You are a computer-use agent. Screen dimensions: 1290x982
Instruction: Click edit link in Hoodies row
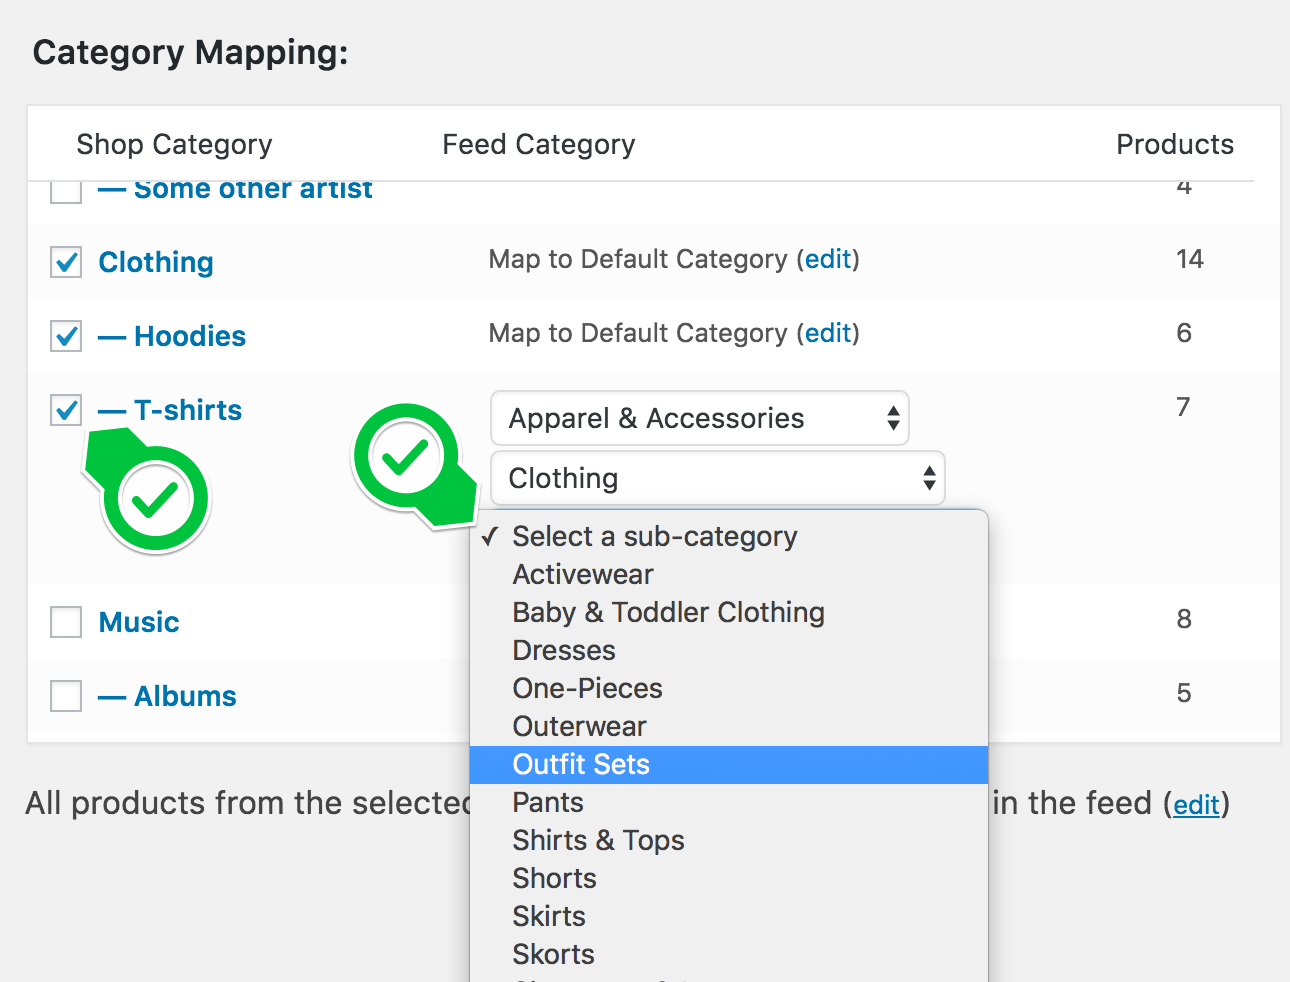point(828,334)
